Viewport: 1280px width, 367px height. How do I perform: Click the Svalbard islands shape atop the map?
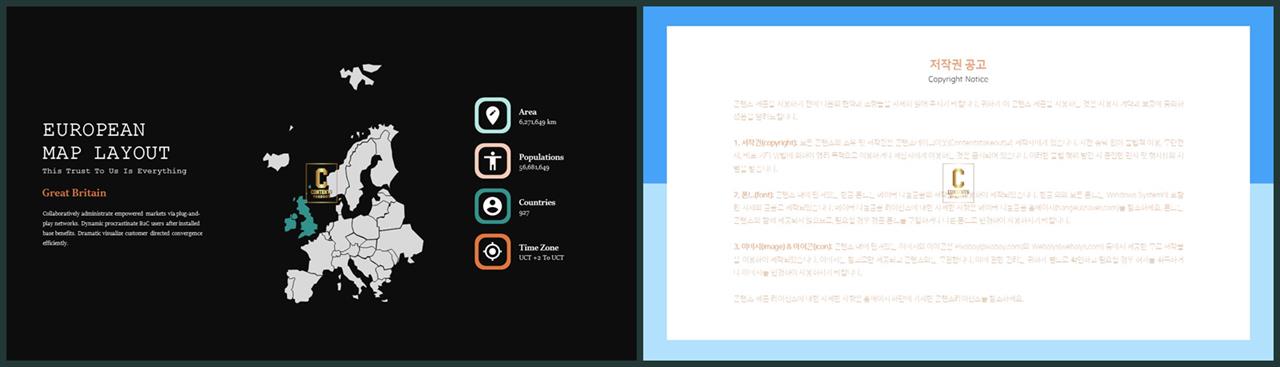[x=360, y=76]
